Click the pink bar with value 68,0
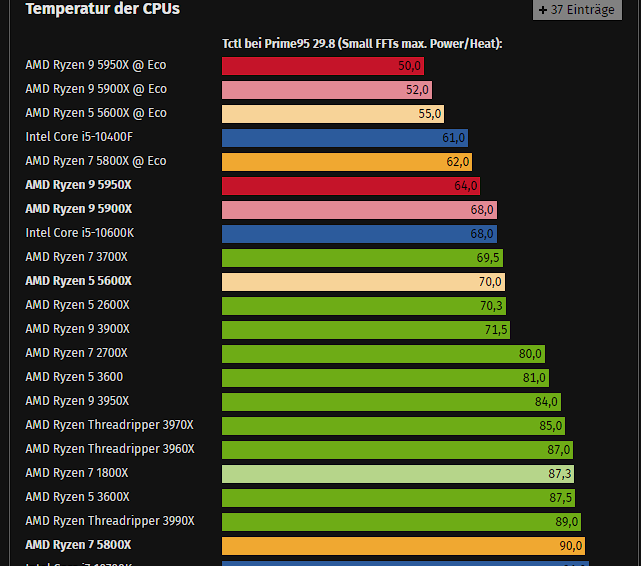The width and height of the screenshot is (641, 566). 359,210
